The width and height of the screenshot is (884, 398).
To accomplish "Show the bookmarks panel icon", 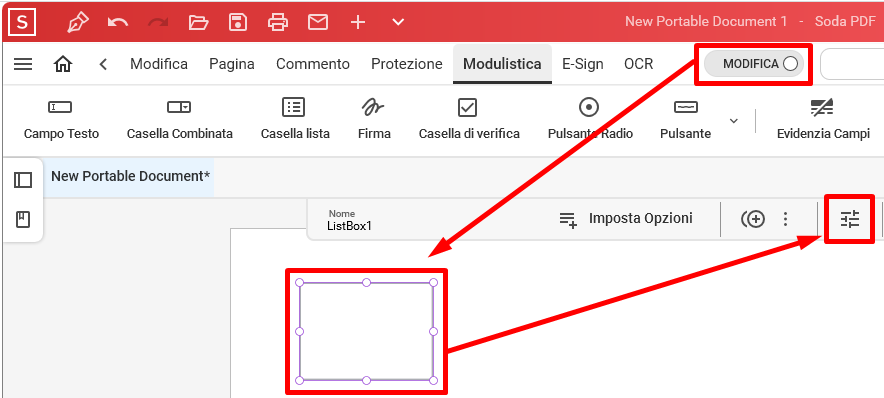I will 23,219.
